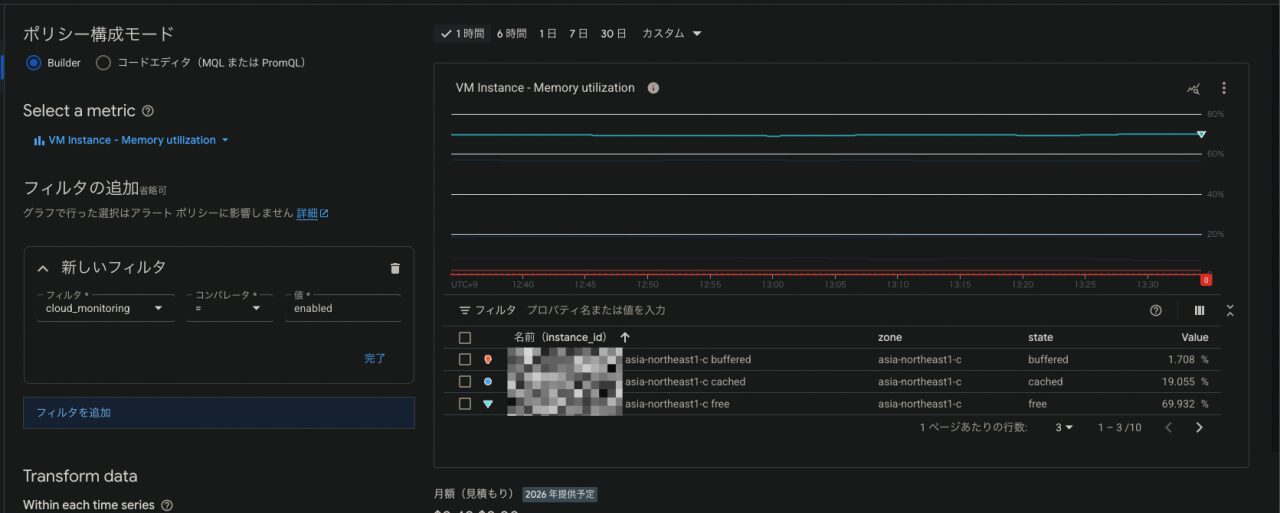Select the 30日 time range

[x=613, y=34]
